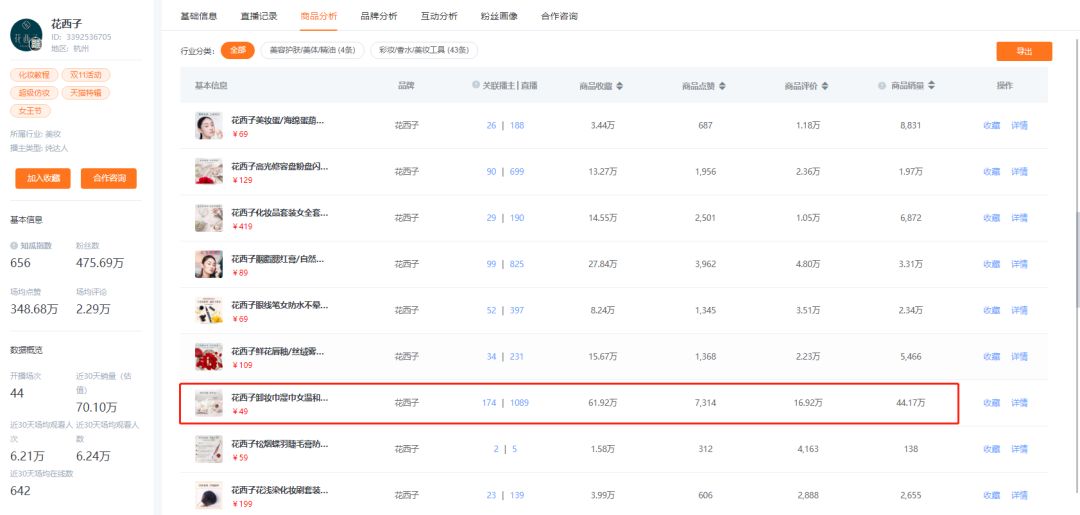Click the 合作咨询 button in sidebar

coord(109,178)
